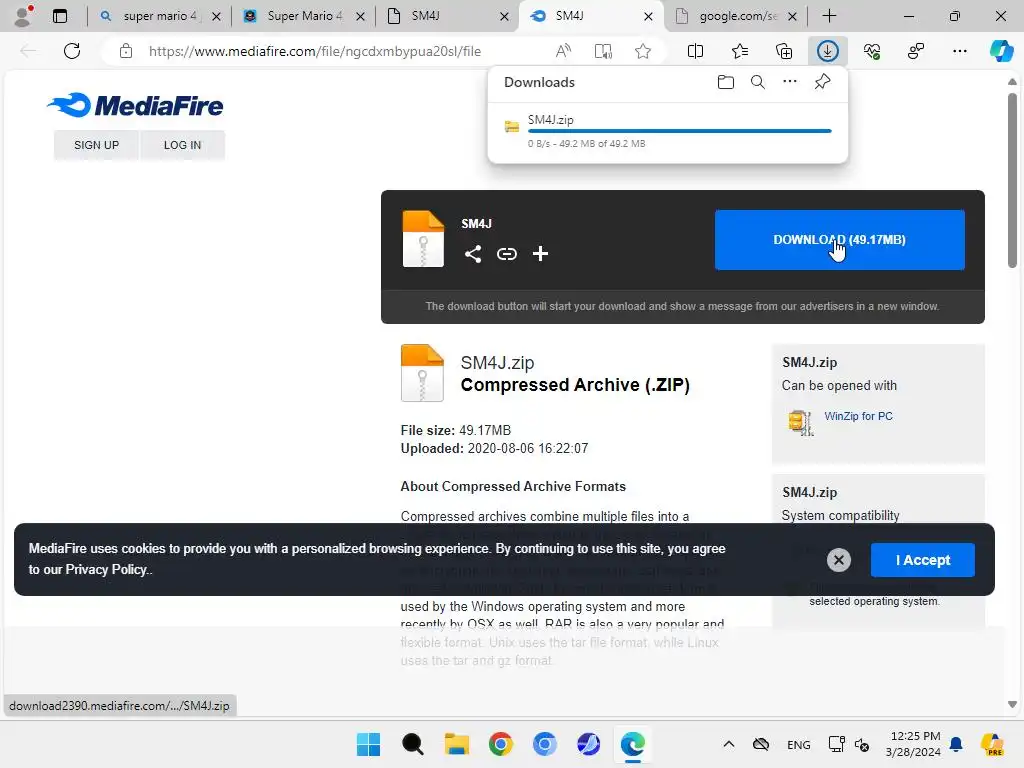Image resolution: width=1024 pixels, height=768 pixels.
Task: Click DOWNLOAD (49.17MB) button
Action: coord(839,240)
